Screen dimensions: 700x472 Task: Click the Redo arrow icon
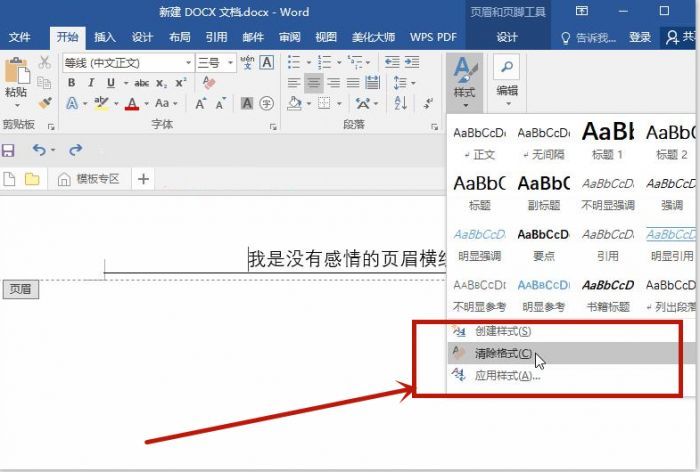pyautogui.click(x=75, y=150)
